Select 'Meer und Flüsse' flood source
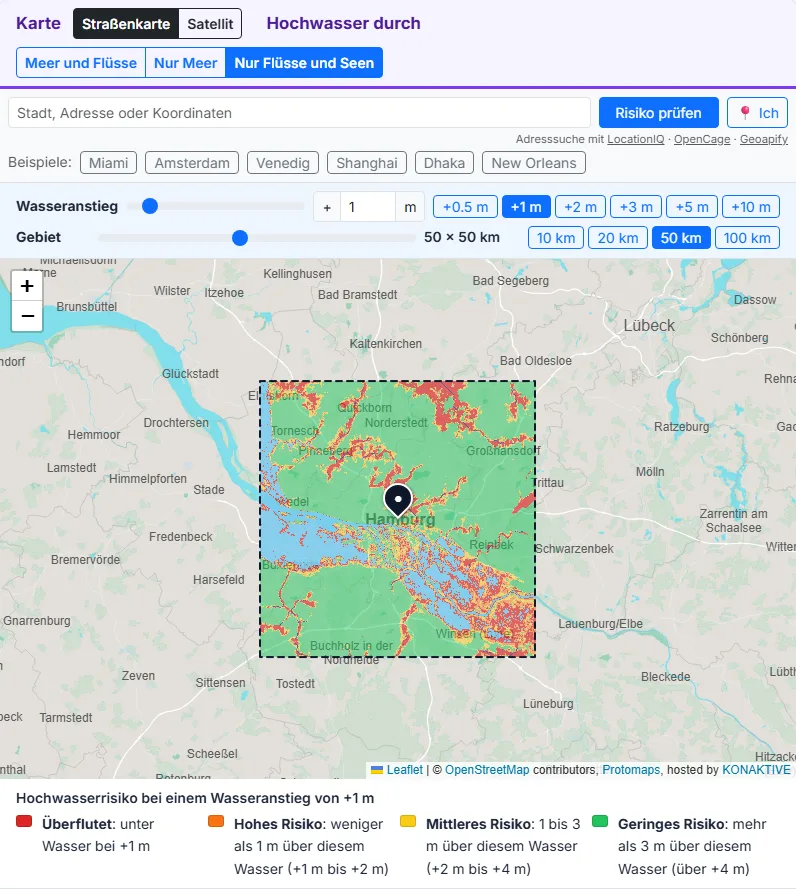Viewport: 796px width, 889px height. click(x=81, y=63)
